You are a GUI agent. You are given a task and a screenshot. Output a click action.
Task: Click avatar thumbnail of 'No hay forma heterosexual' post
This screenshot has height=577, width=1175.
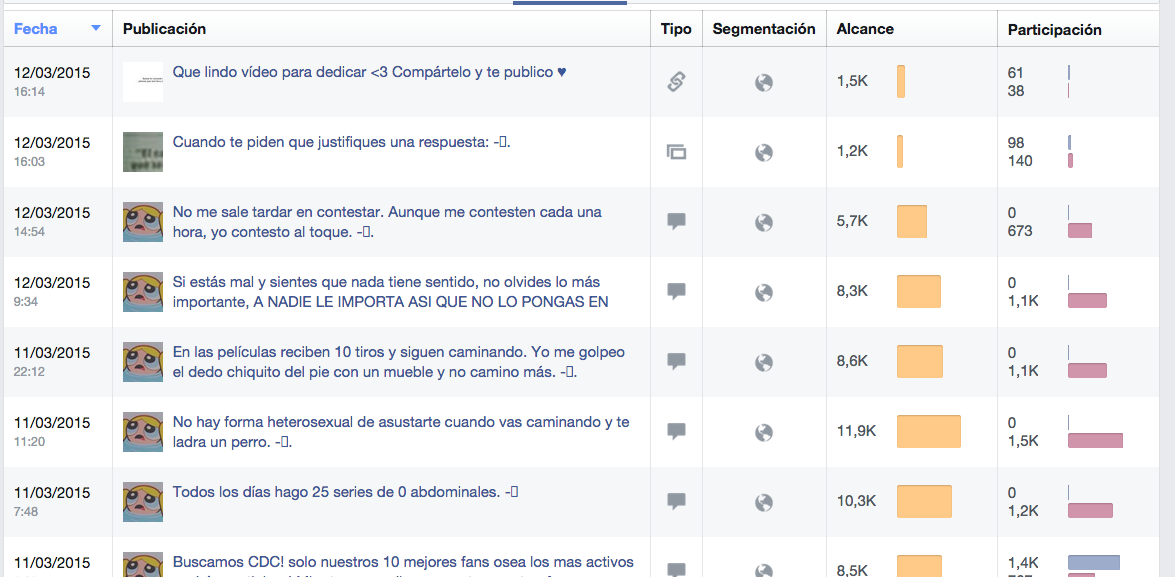143,432
